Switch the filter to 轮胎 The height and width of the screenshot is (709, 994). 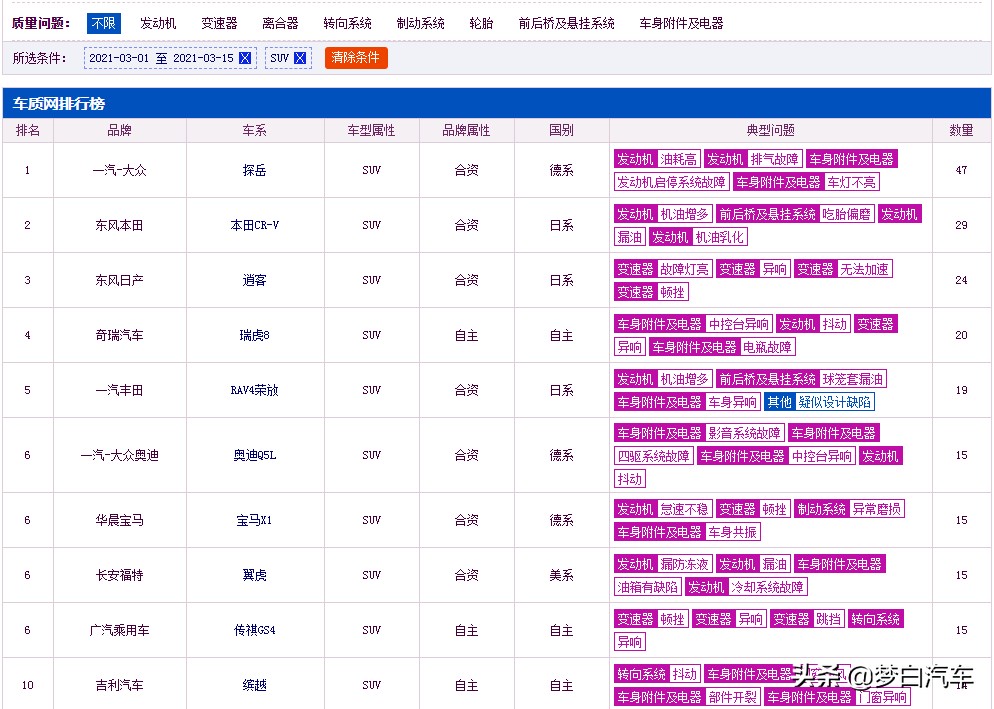pyautogui.click(x=481, y=23)
